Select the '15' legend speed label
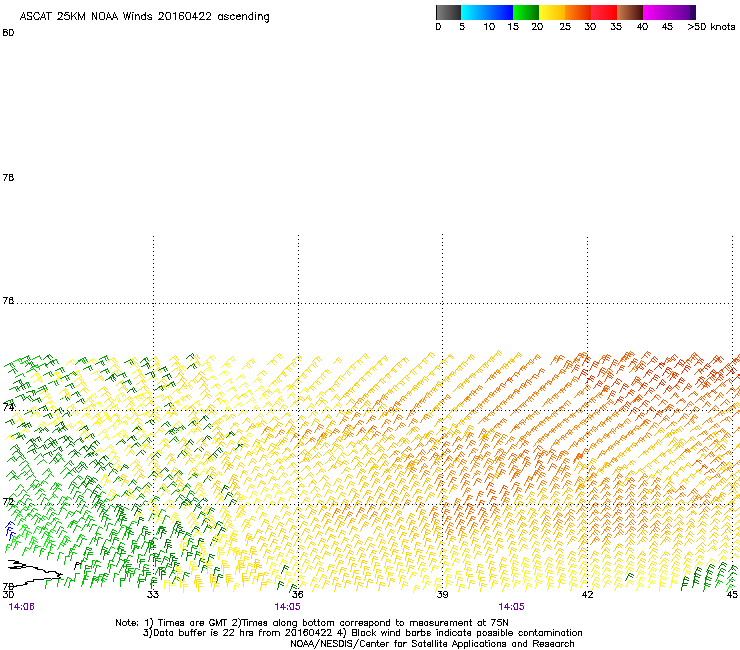The image size is (740, 650). 513,27
